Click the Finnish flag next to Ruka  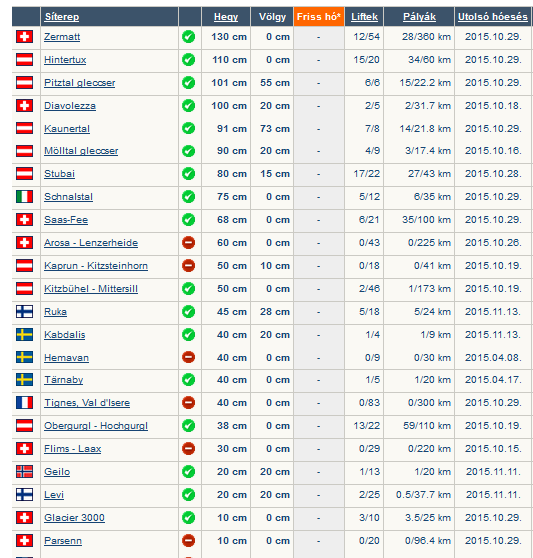tap(25, 311)
